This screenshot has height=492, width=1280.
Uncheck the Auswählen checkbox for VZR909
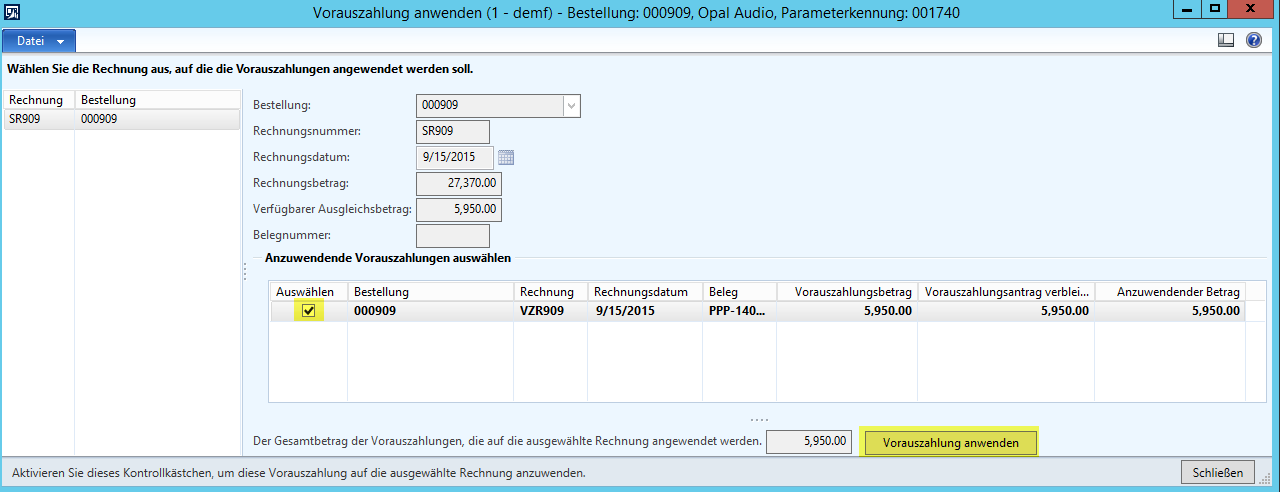309,311
